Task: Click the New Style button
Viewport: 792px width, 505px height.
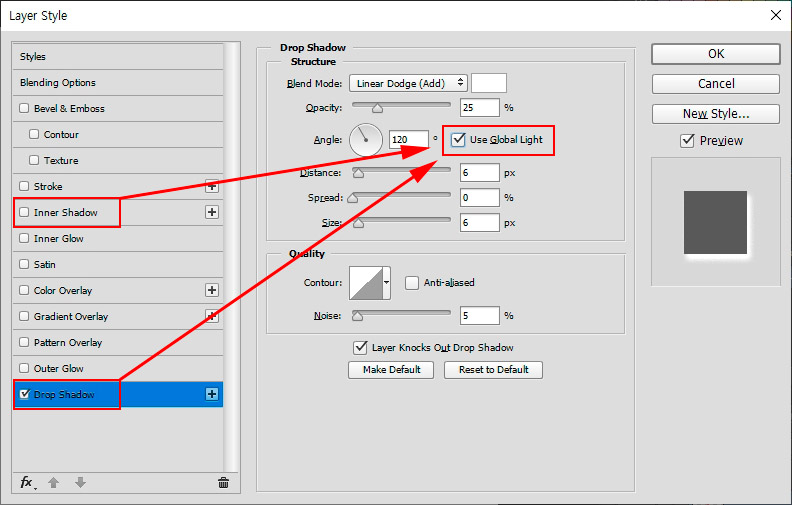Action: click(716, 114)
